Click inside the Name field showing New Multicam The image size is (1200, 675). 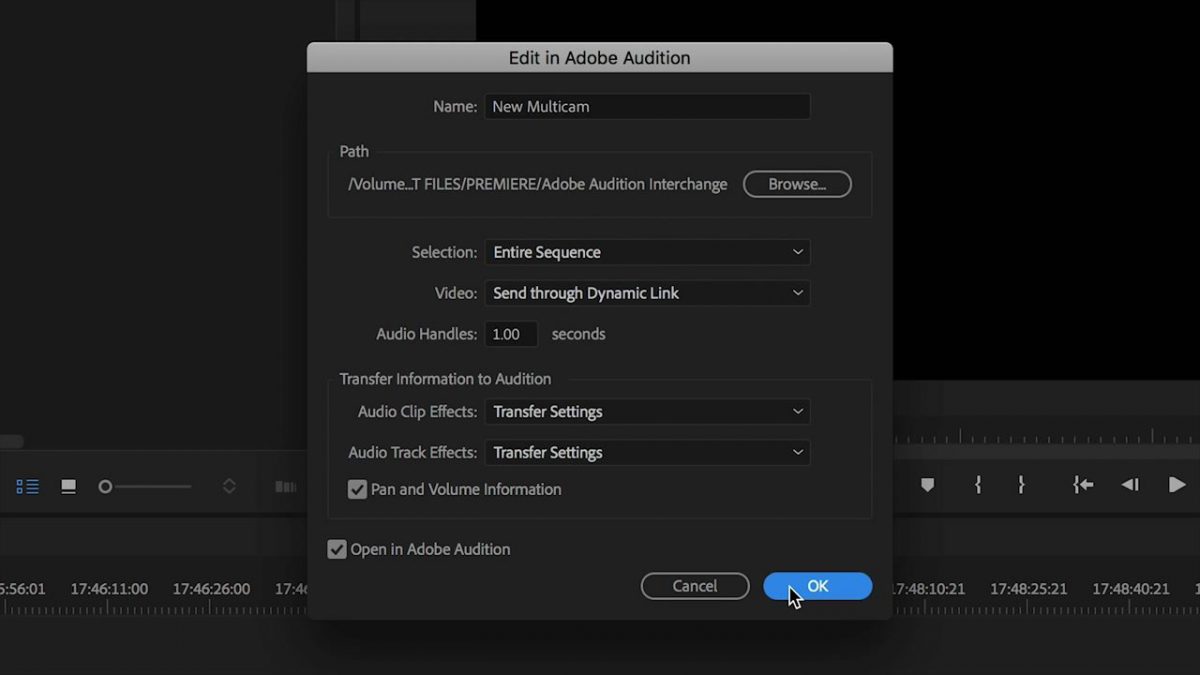tap(647, 106)
